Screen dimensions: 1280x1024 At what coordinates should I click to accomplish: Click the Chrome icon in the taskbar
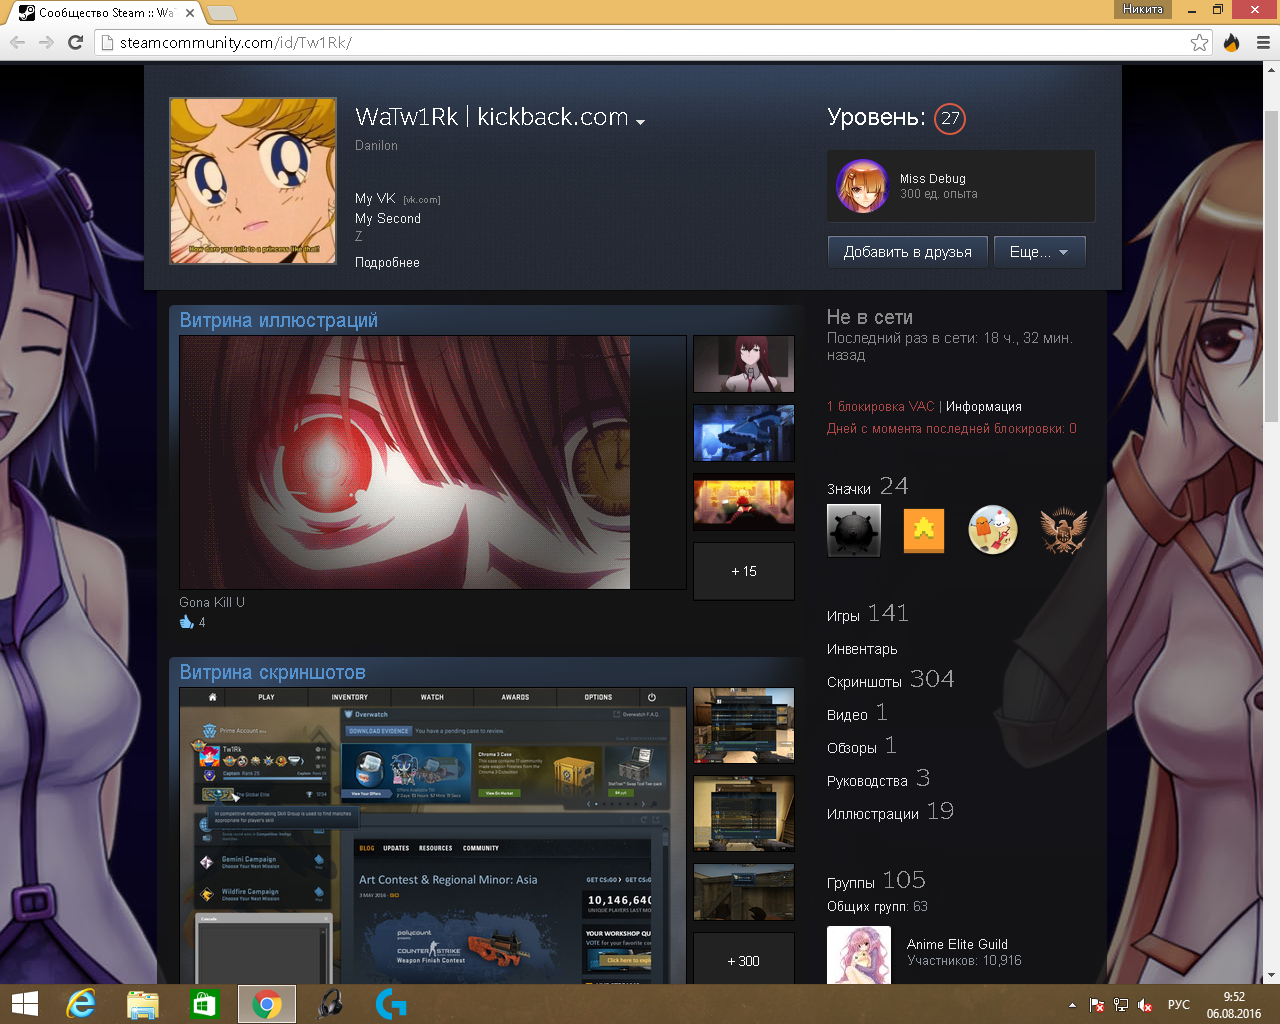pos(267,1004)
